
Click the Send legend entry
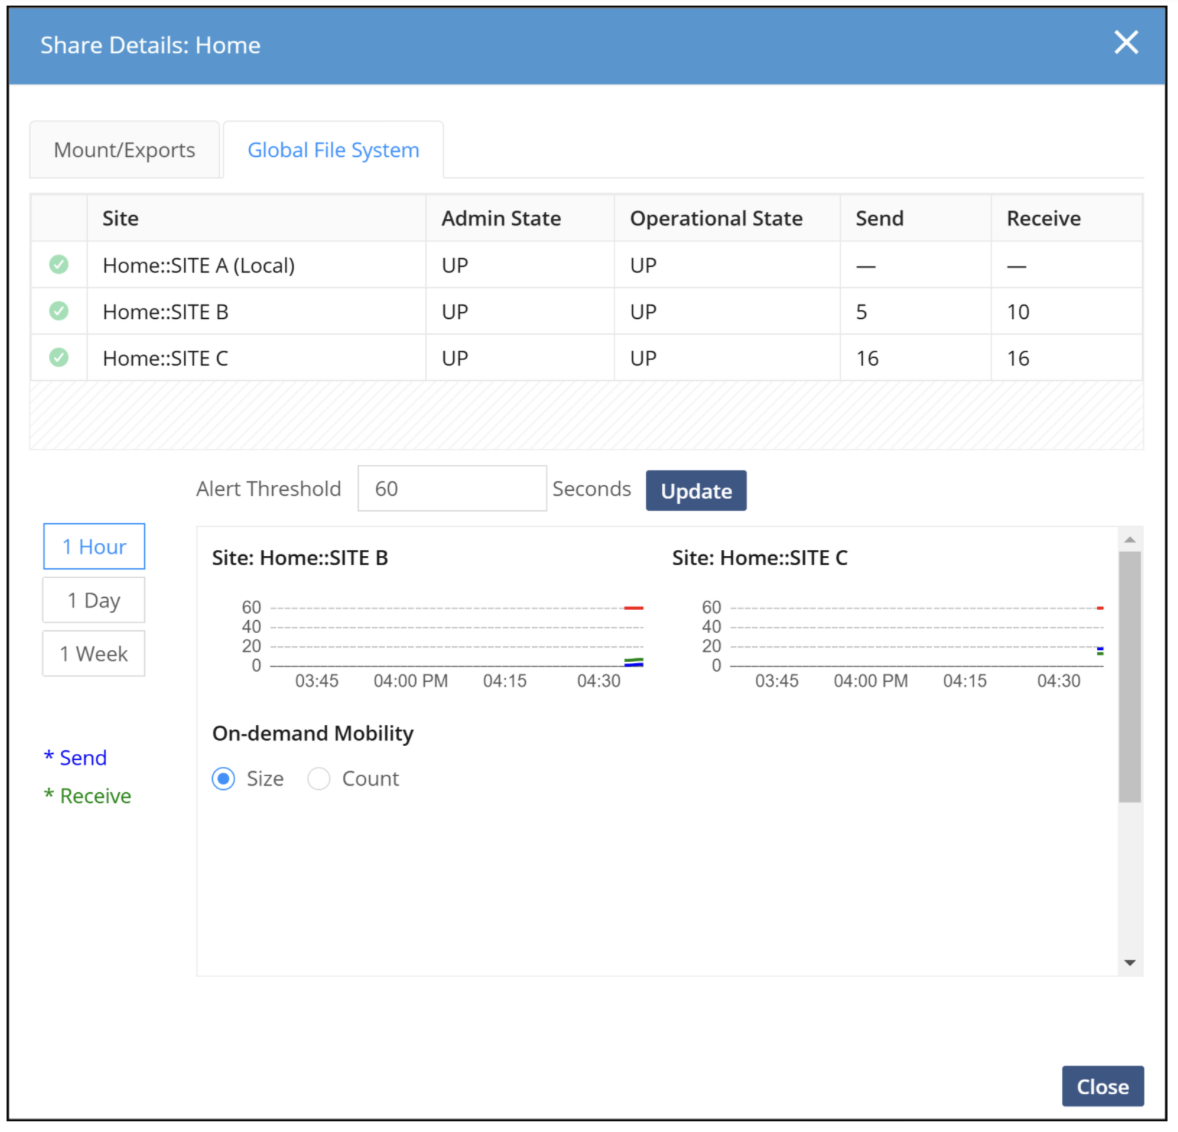coord(75,757)
